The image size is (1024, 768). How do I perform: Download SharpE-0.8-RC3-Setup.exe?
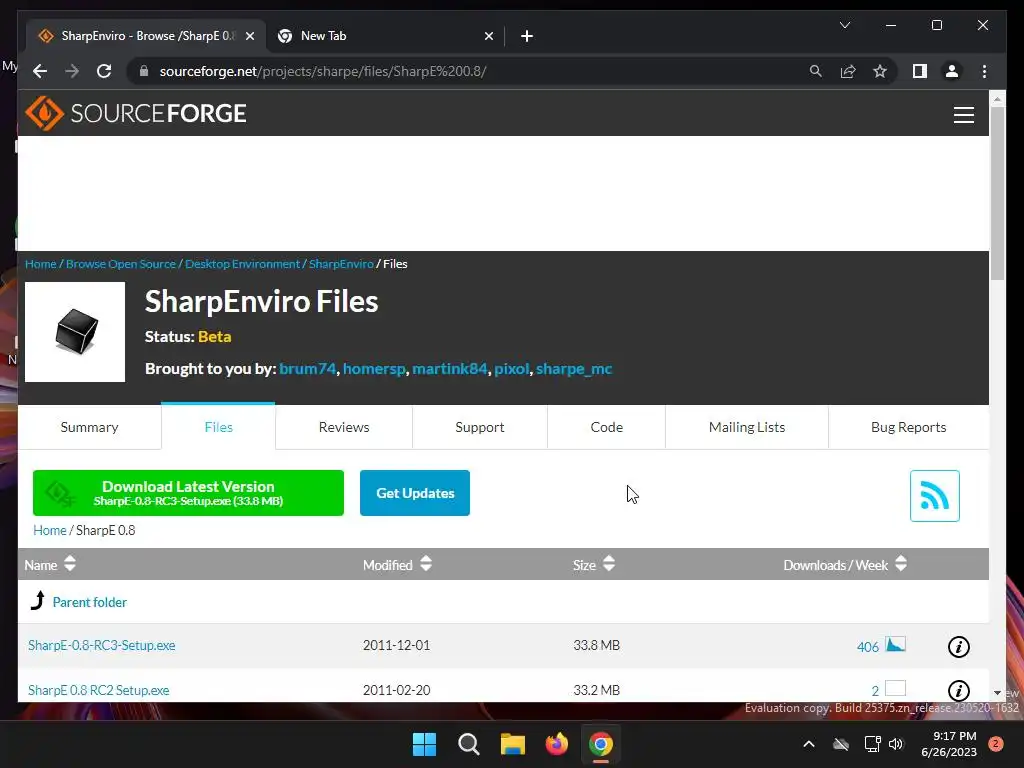pos(101,645)
